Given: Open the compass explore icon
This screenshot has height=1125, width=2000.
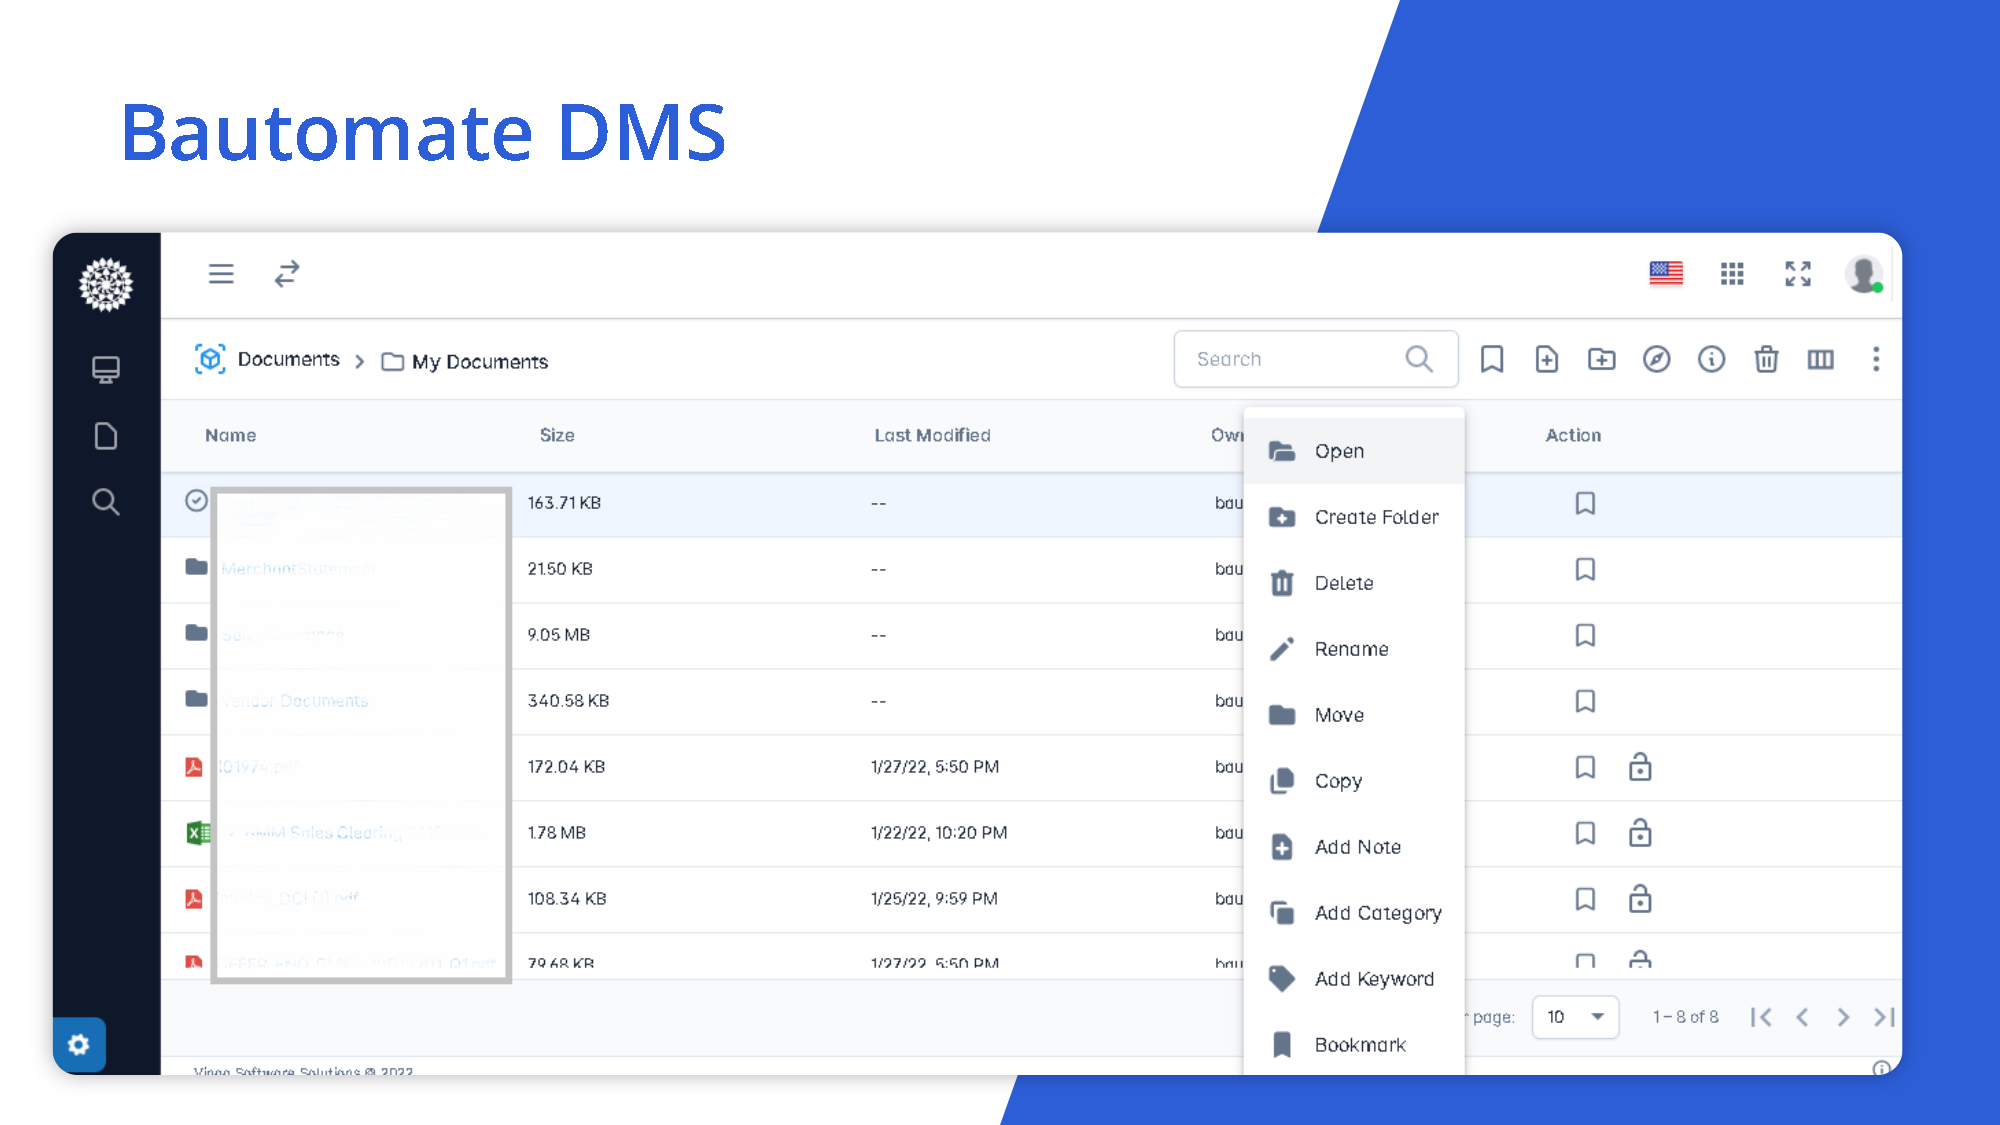Looking at the screenshot, I should [1656, 359].
